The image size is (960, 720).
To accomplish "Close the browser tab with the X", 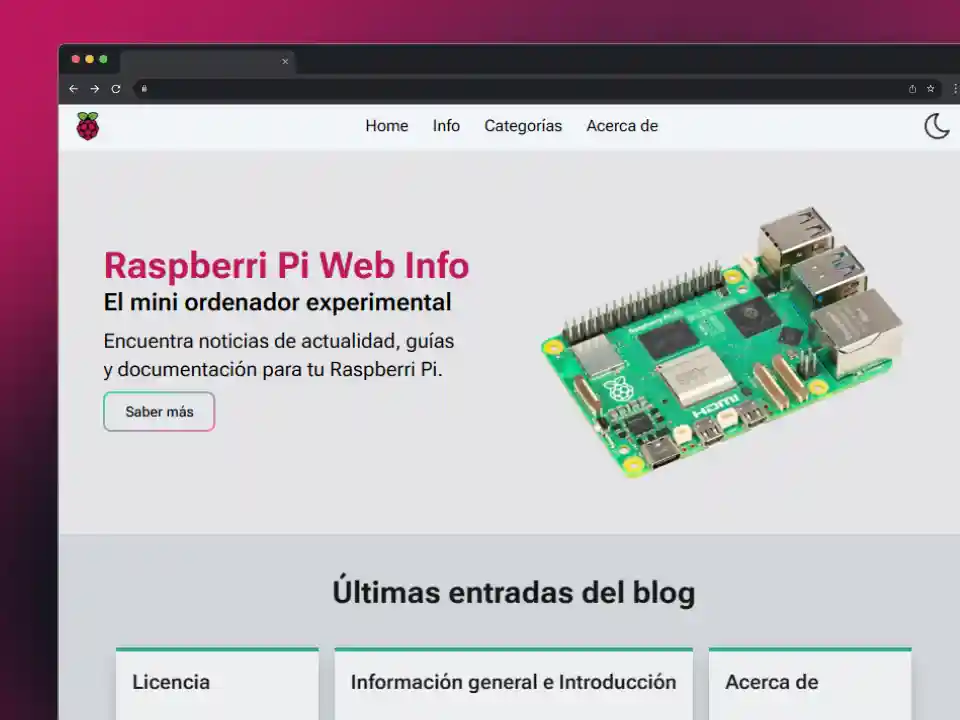I will click(x=285, y=61).
